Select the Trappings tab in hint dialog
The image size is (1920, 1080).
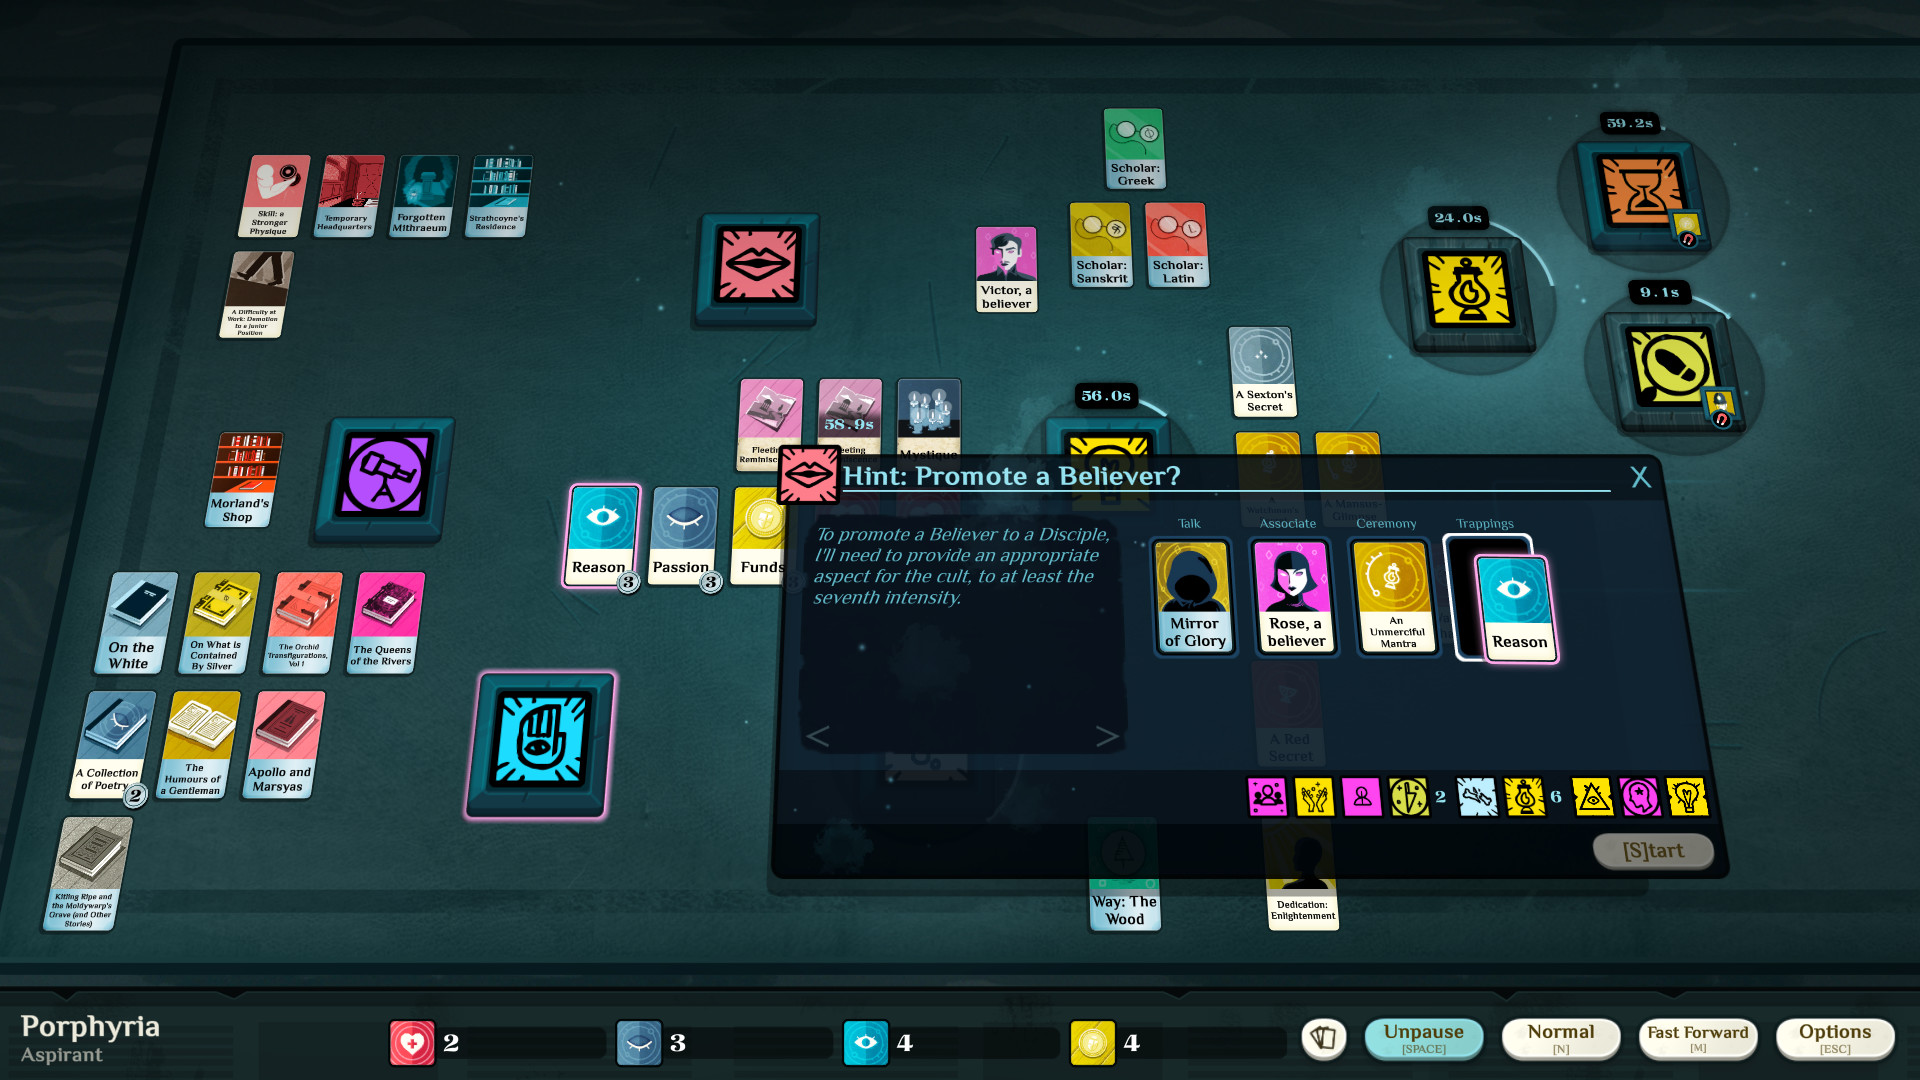pyautogui.click(x=1484, y=525)
